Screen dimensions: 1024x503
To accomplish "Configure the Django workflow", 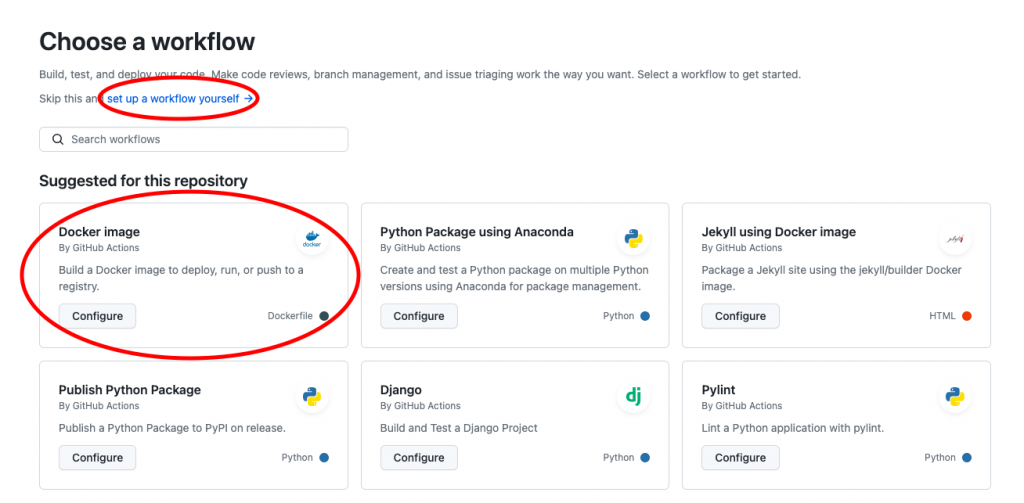I will point(419,458).
